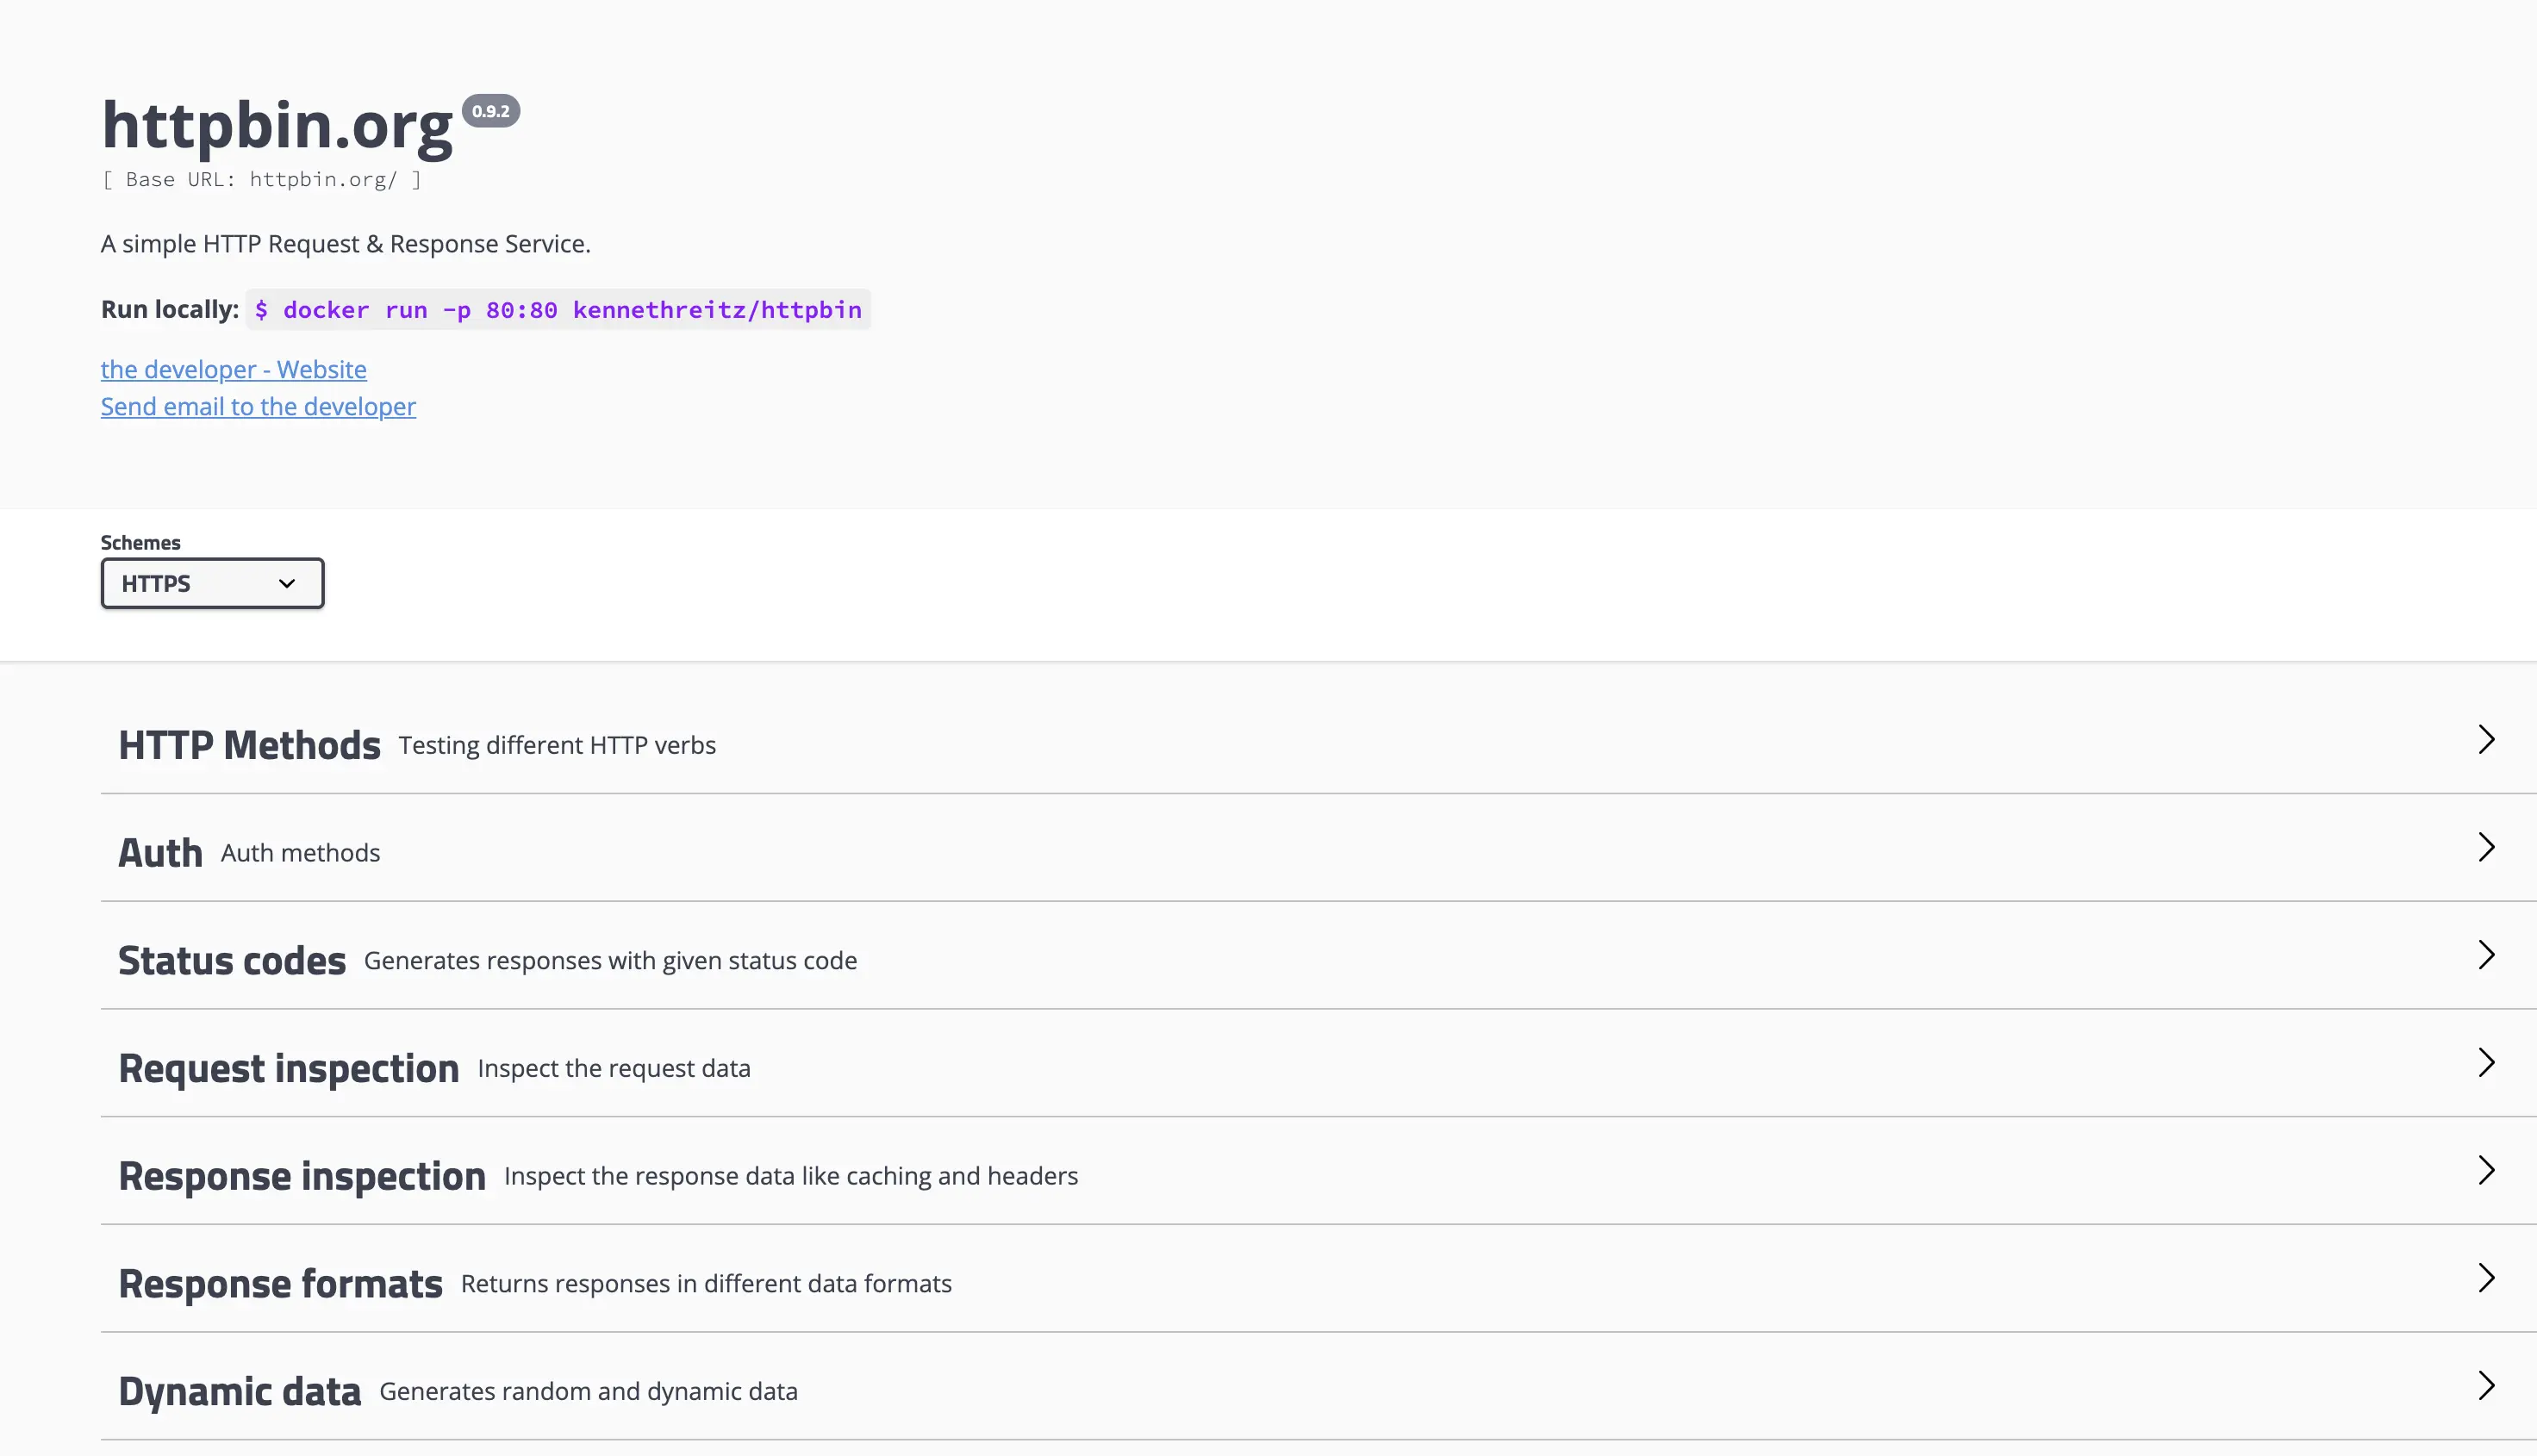Click the Request inspection chevron arrow
Image resolution: width=2537 pixels, height=1456 pixels.
[x=2486, y=1063]
